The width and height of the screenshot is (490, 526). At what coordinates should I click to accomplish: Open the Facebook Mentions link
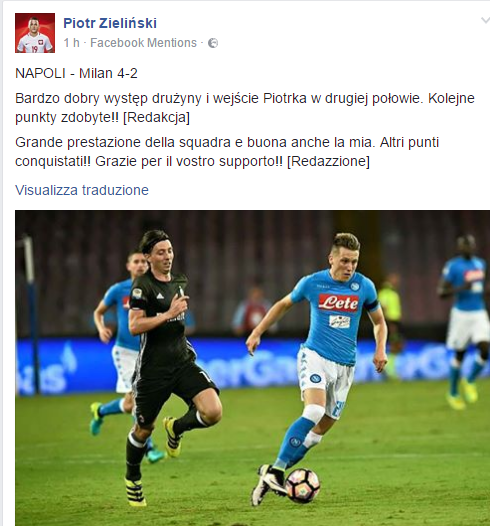144,43
